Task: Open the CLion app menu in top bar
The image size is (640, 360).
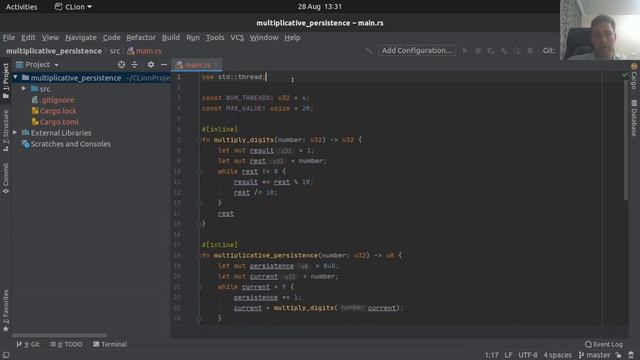Action: [x=73, y=7]
